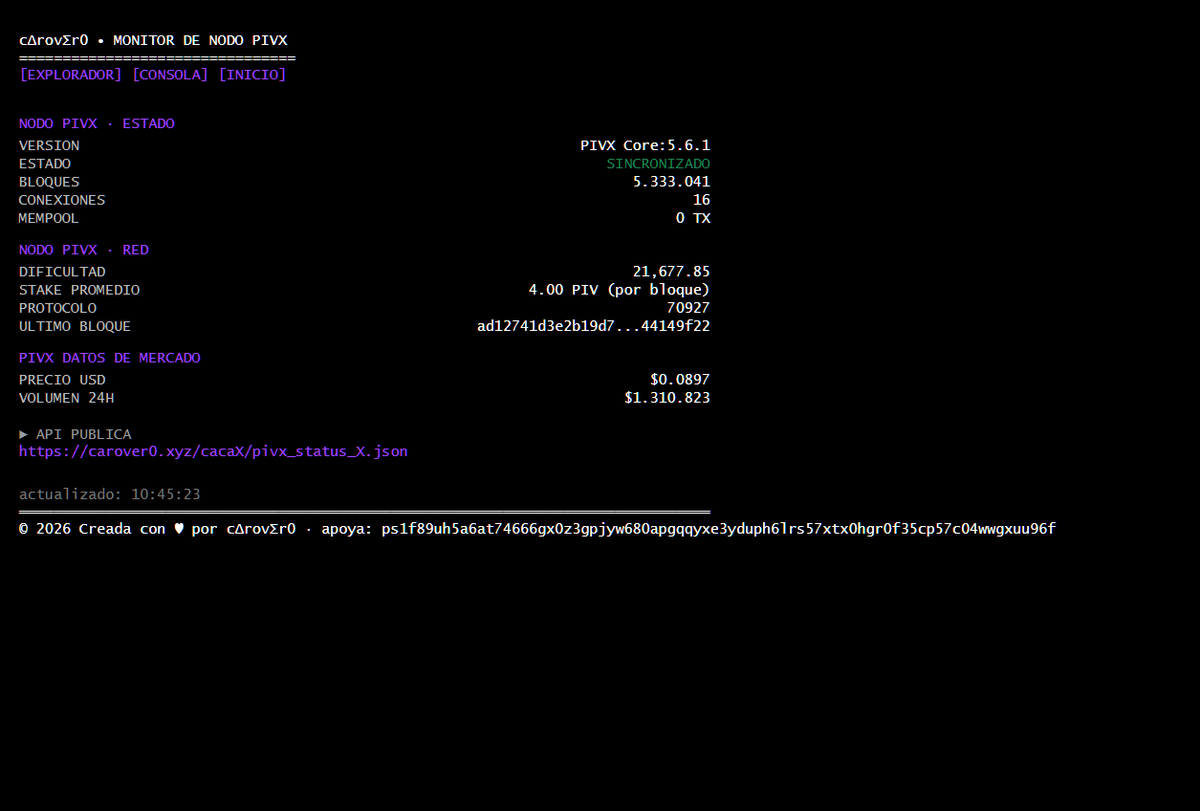Image resolution: width=1200 pixels, height=811 pixels.
Task: Click the DIFICULTAD label
Action: [x=62, y=272]
